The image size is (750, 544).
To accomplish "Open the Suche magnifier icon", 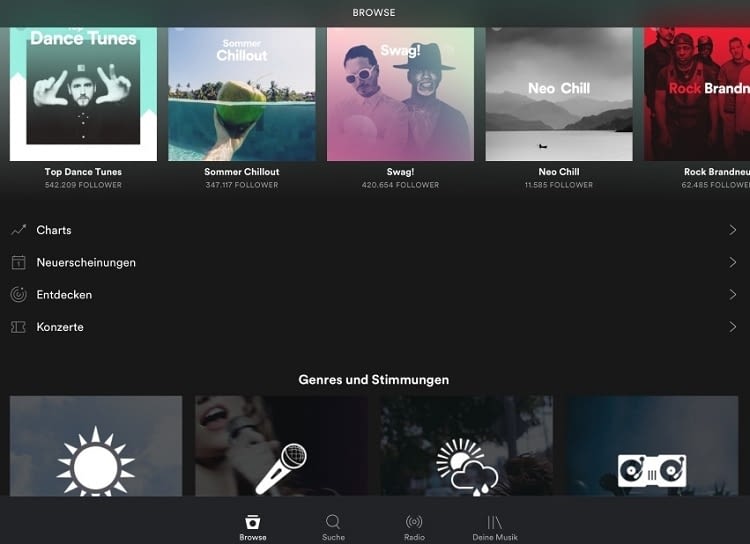I will pyautogui.click(x=333, y=522).
